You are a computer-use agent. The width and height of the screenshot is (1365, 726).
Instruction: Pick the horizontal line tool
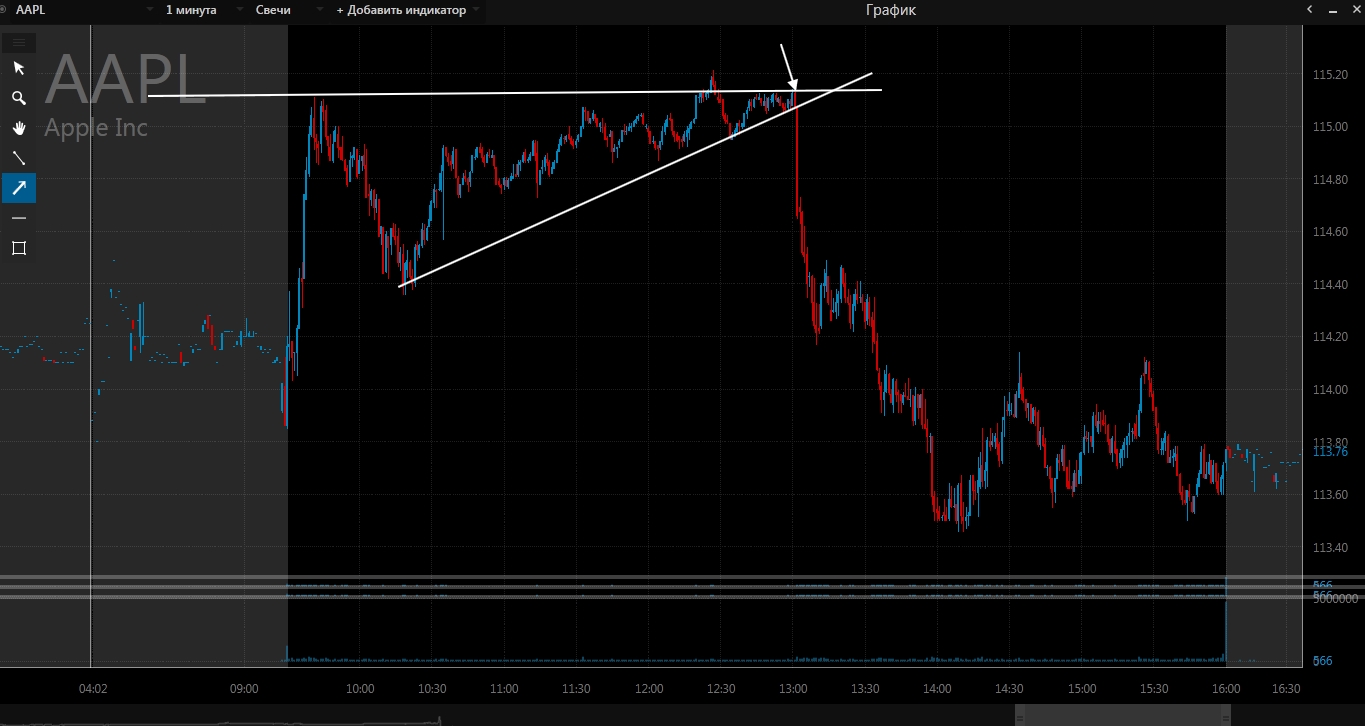(x=18, y=218)
